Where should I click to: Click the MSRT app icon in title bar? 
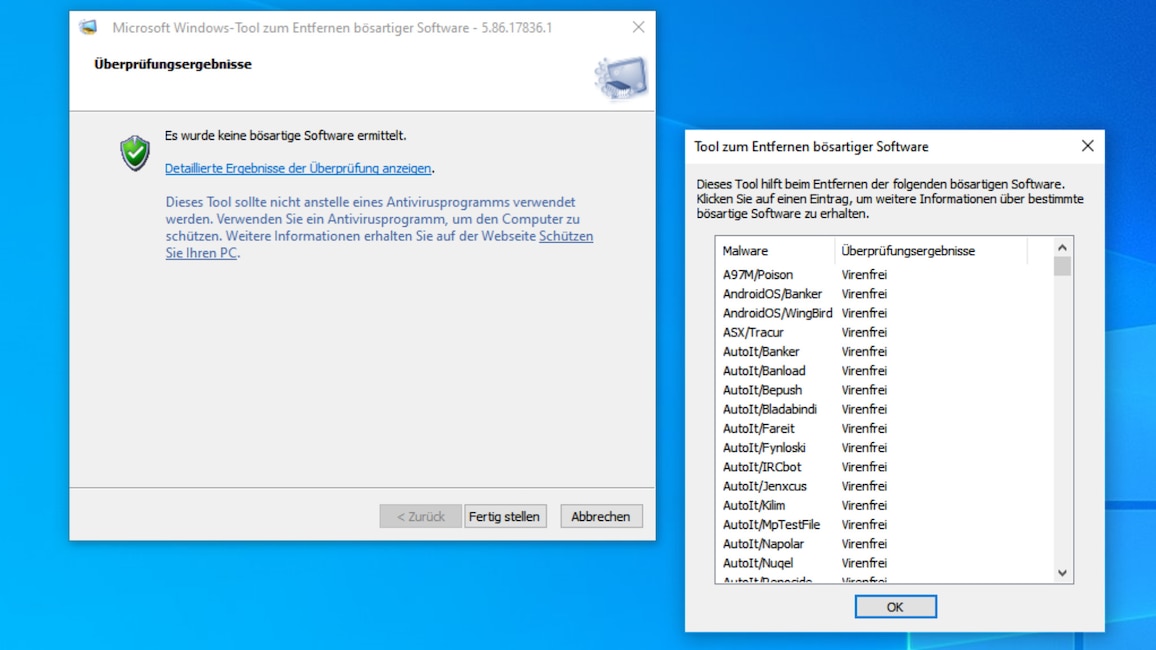(88, 27)
